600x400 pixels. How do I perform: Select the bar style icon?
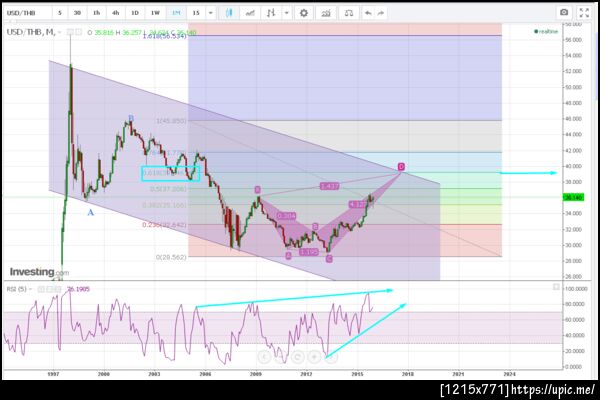coord(271,13)
